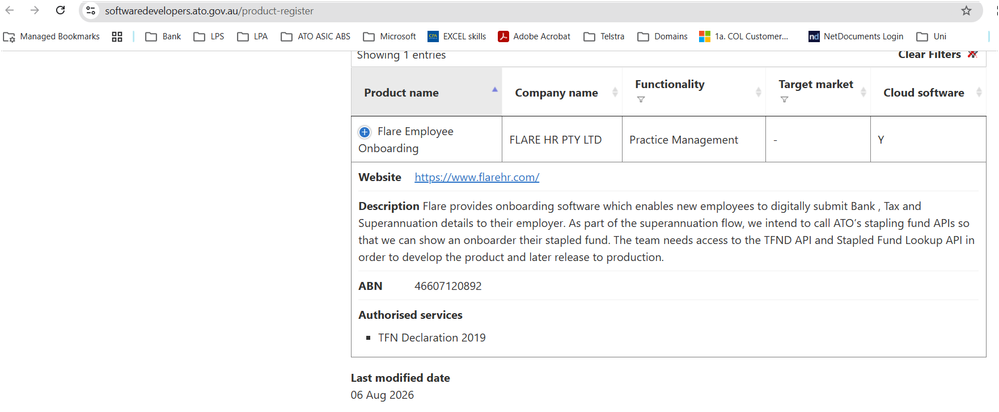999x412 pixels.
Task: Select the Practice Management cell
Action: point(694,140)
